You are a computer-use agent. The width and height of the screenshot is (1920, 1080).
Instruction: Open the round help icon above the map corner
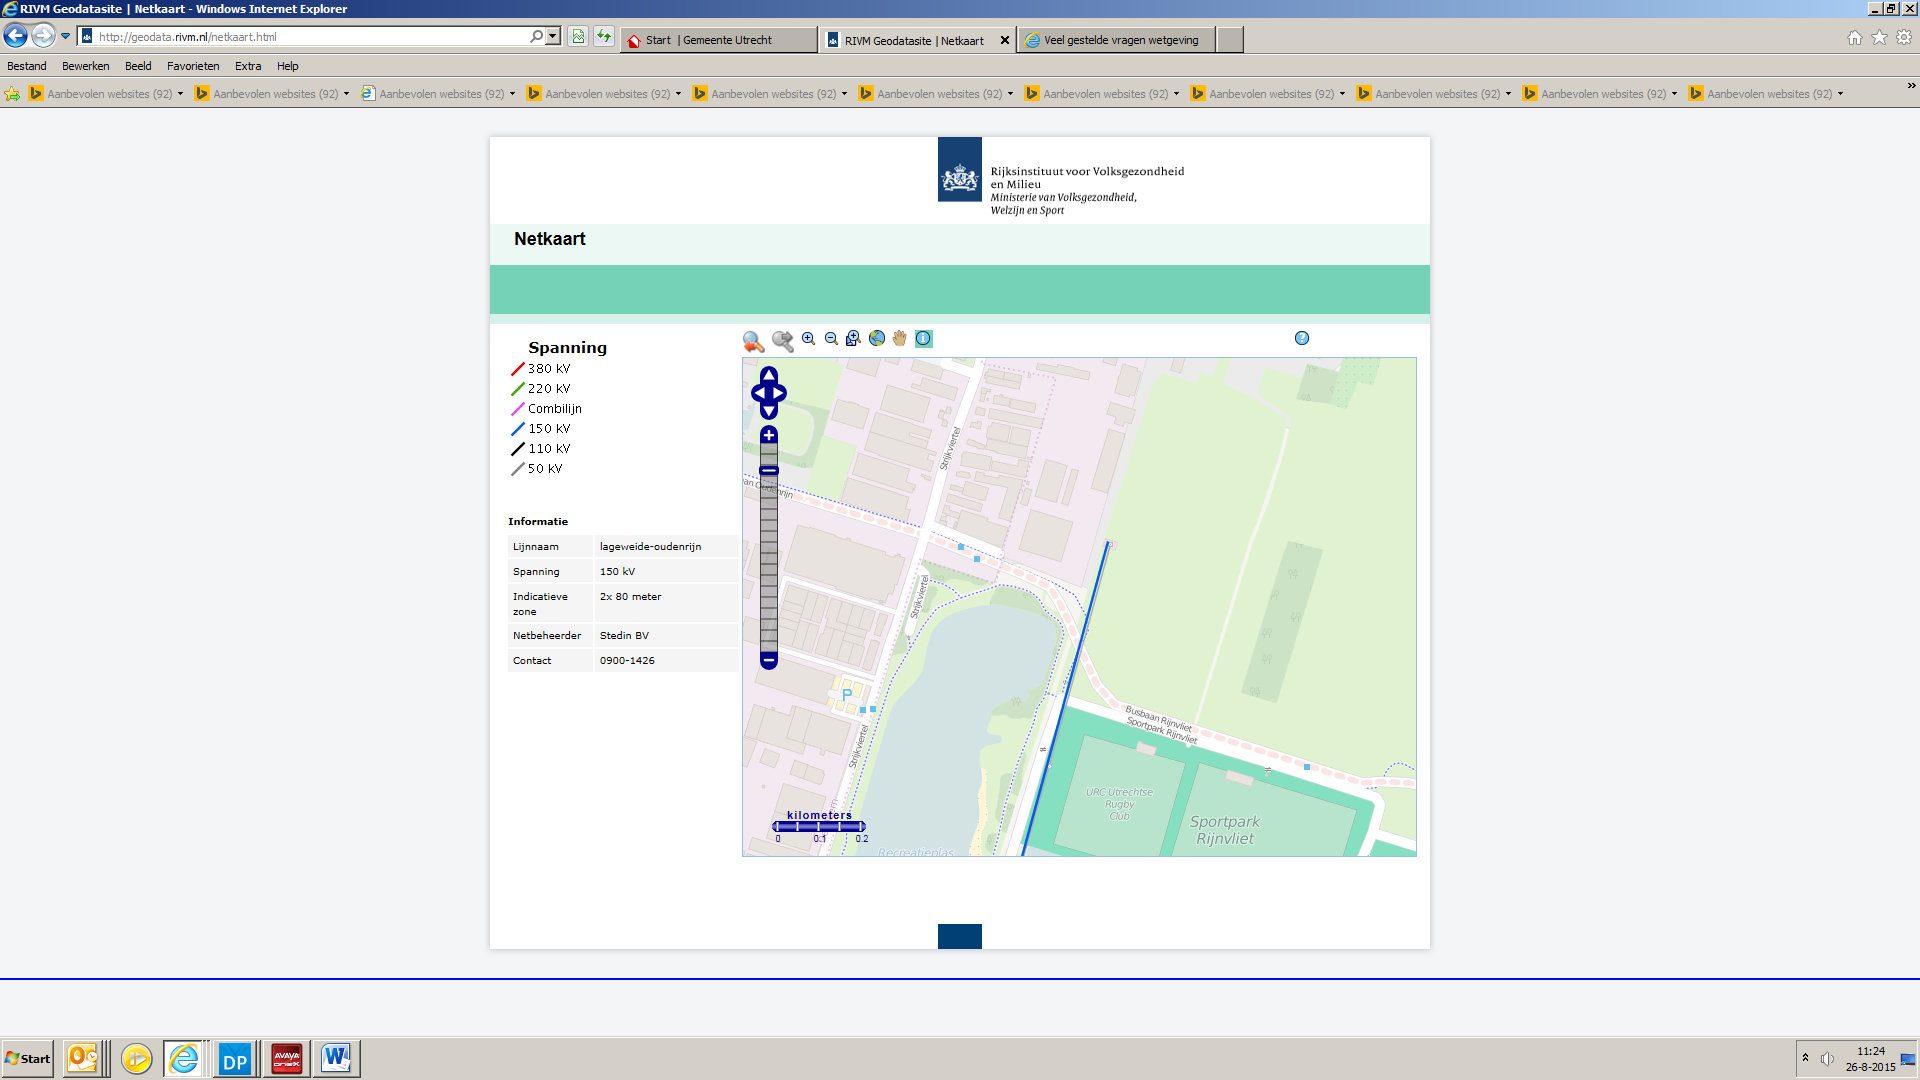tap(1302, 338)
